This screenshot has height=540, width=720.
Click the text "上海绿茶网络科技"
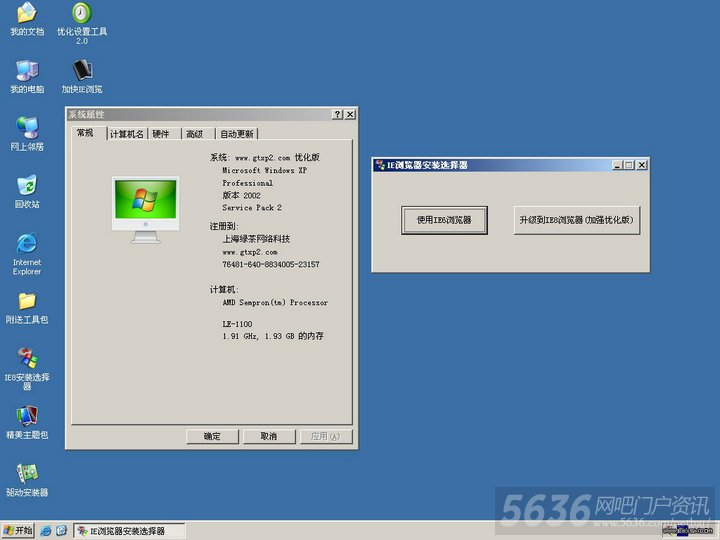[x=256, y=239]
